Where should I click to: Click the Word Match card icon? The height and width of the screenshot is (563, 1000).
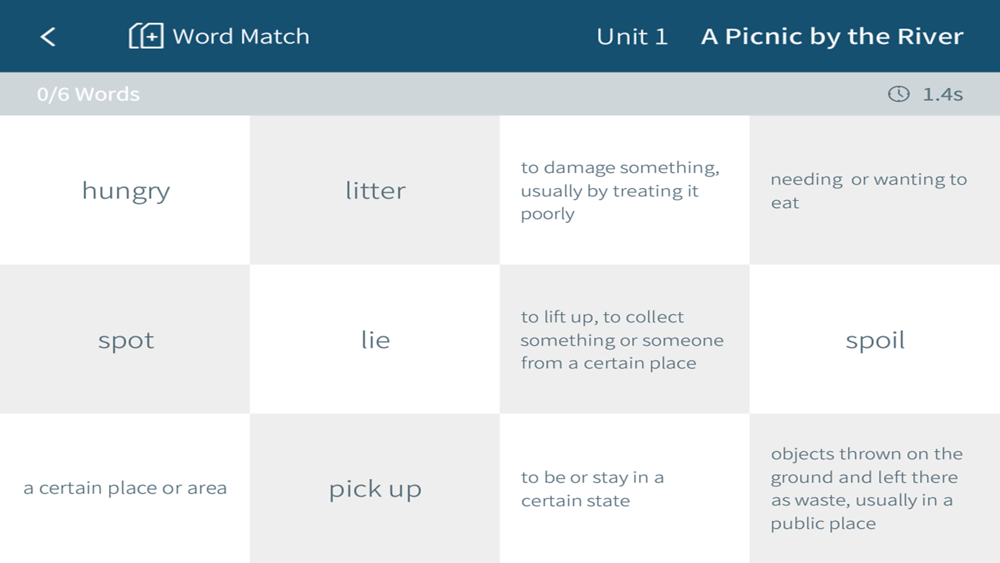coord(146,36)
